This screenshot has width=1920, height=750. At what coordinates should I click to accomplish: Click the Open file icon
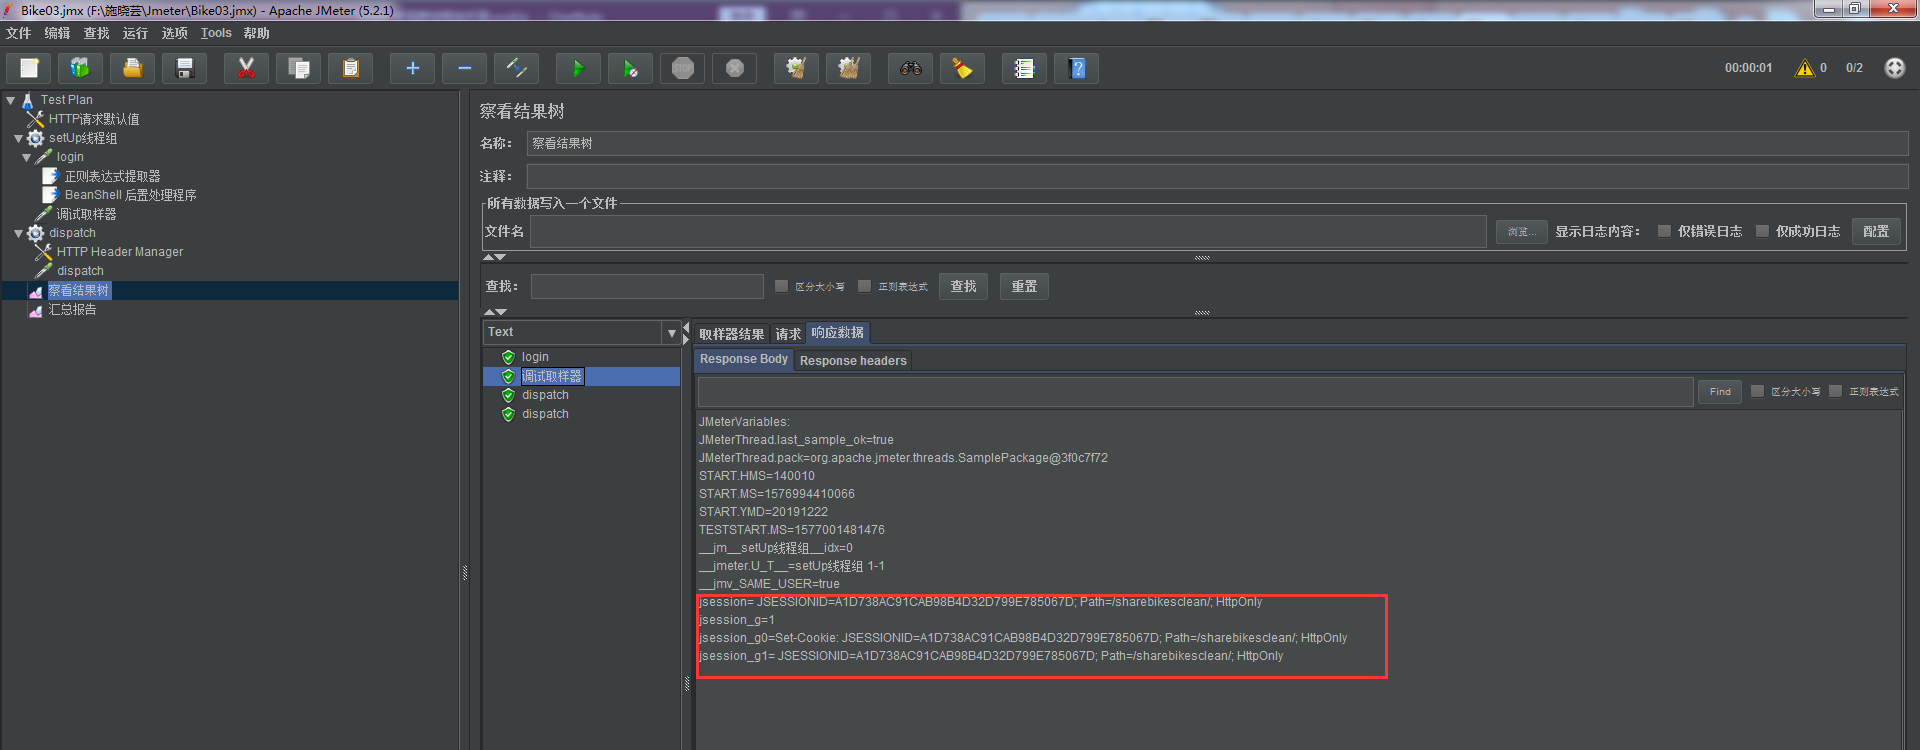132,68
